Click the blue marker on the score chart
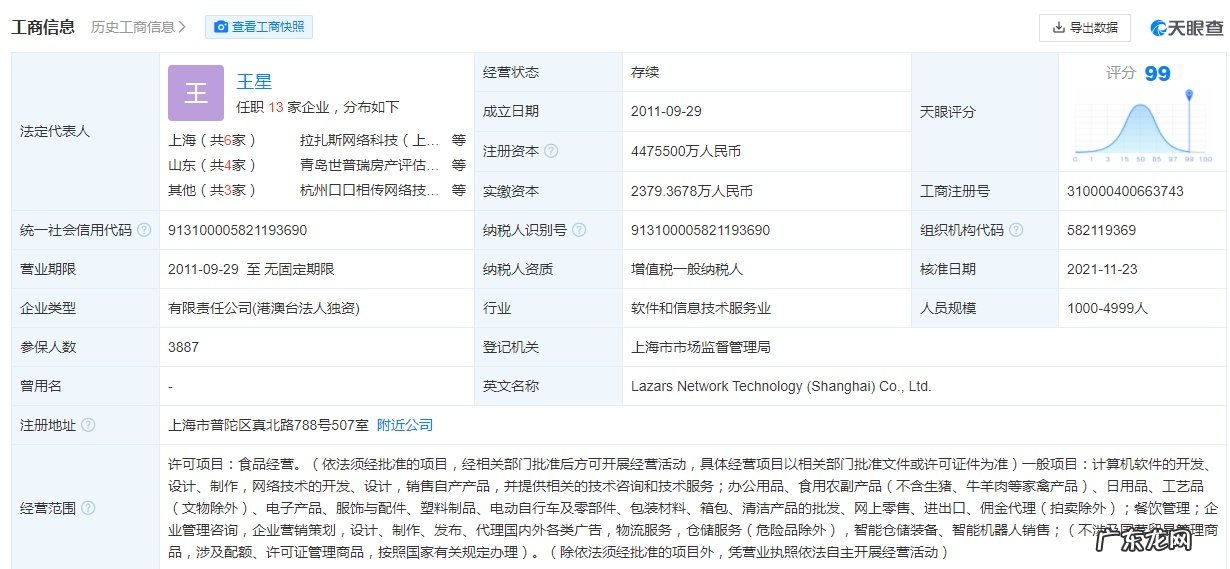Image resolution: width=1230 pixels, height=569 pixels. (1189, 96)
